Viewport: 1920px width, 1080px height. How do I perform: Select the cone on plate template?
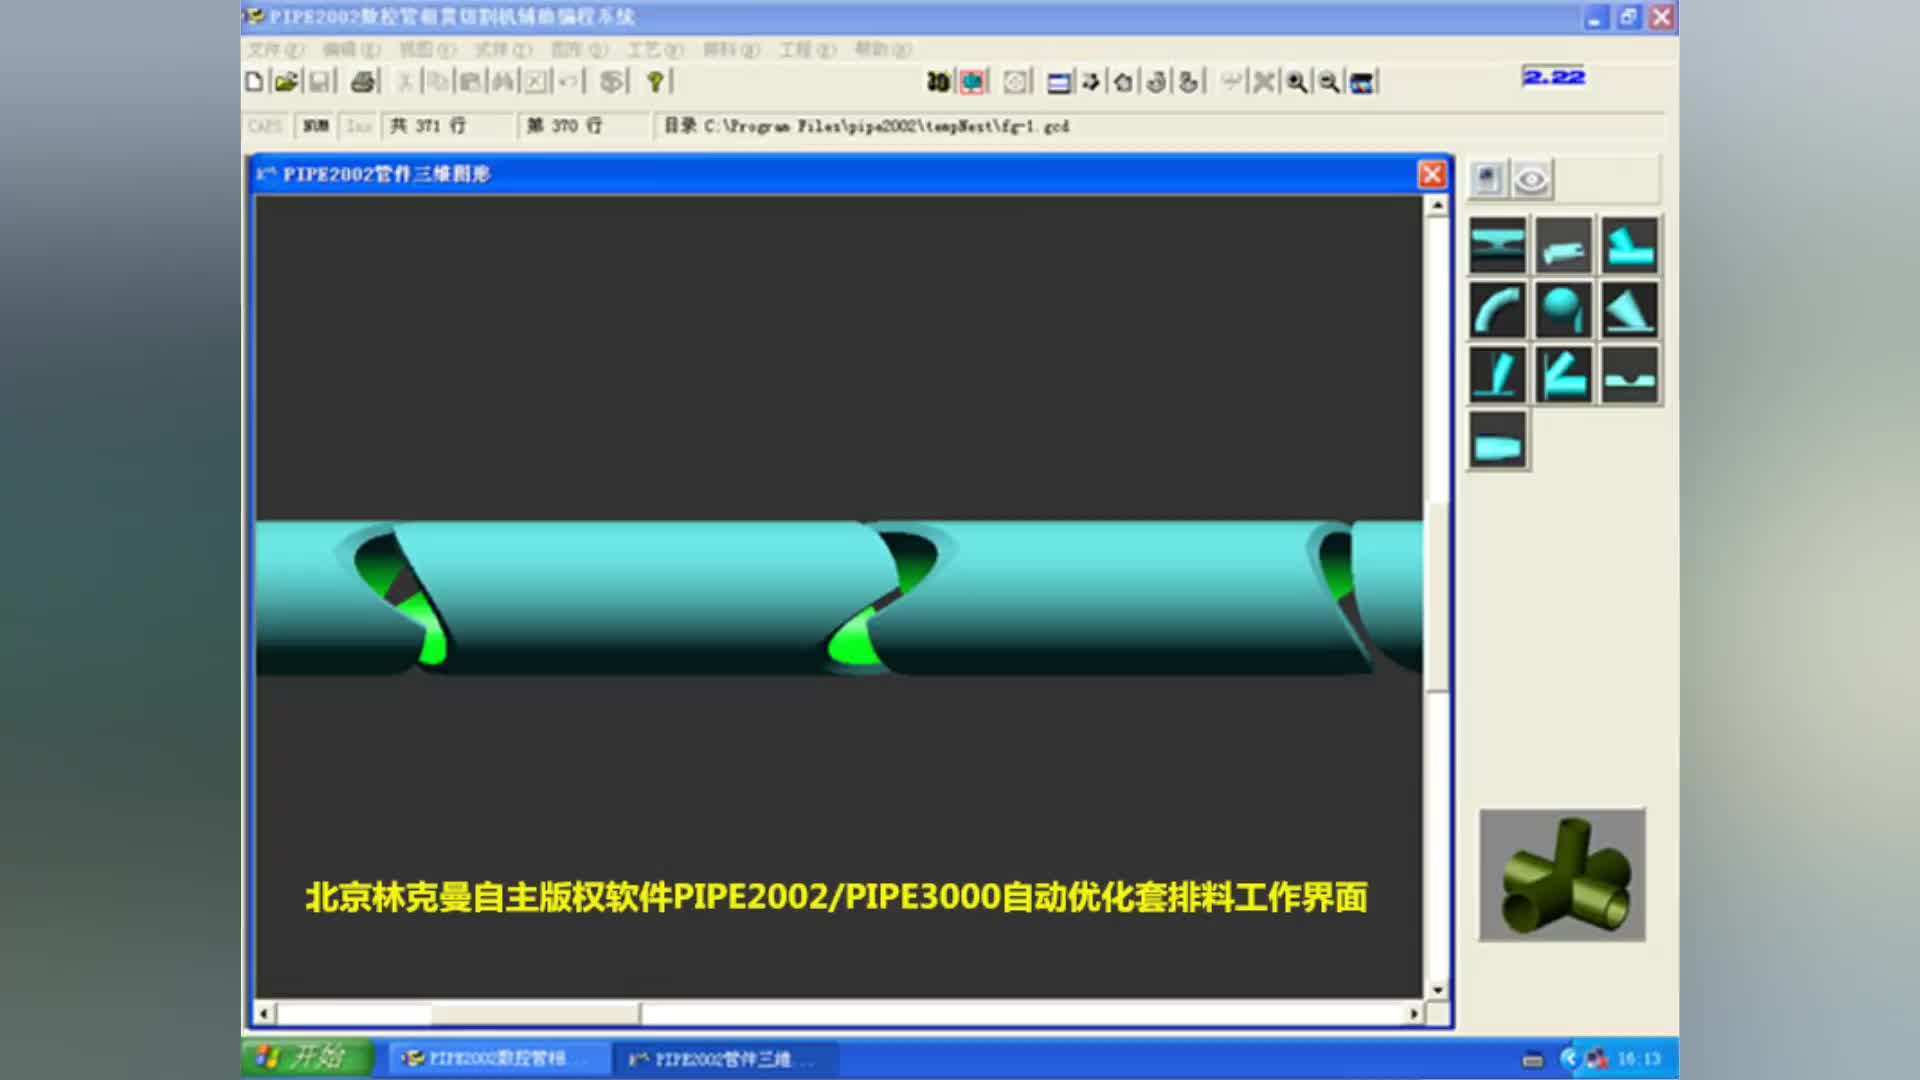pyautogui.click(x=1630, y=310)
